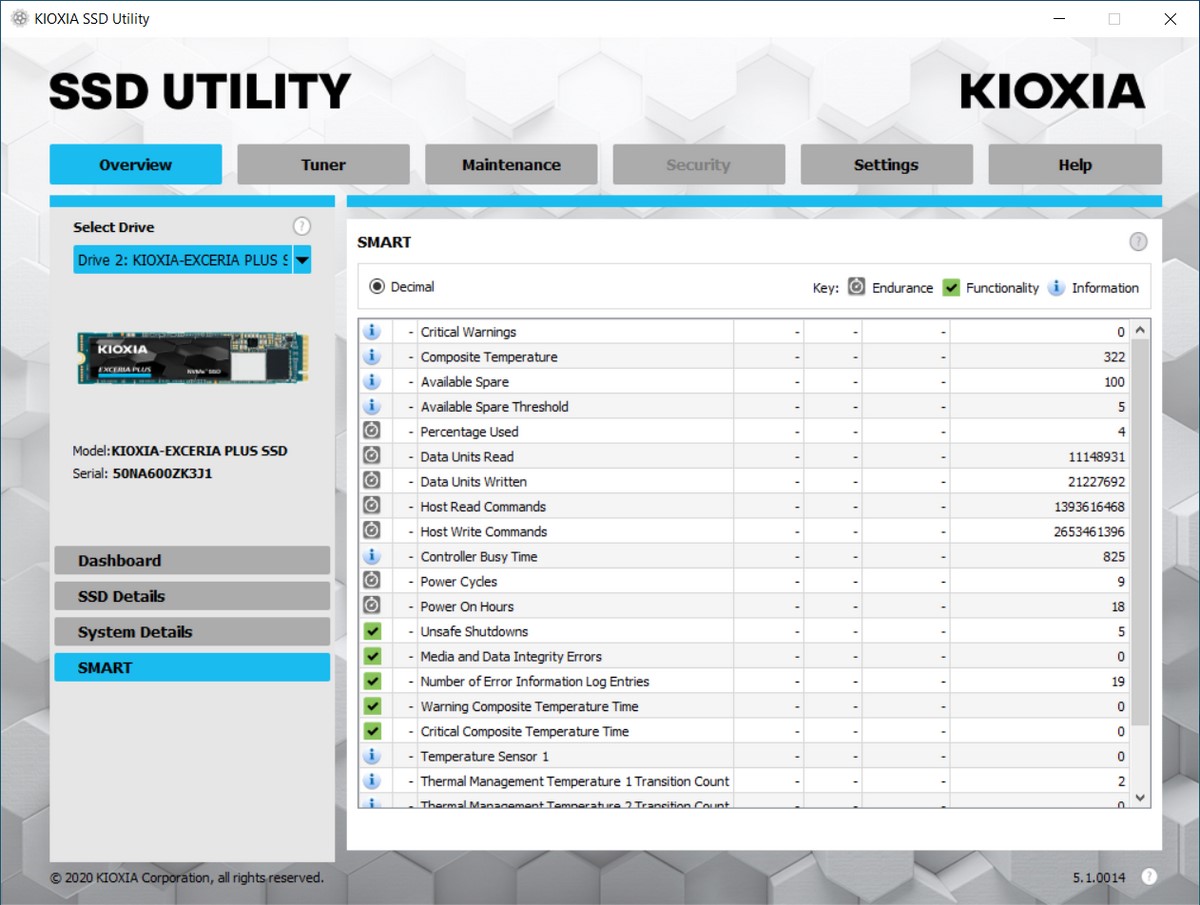The width and height of the screenshot is (1200, 905).
Task: Select the SMART sidebar section
Action: click(192, 668)
